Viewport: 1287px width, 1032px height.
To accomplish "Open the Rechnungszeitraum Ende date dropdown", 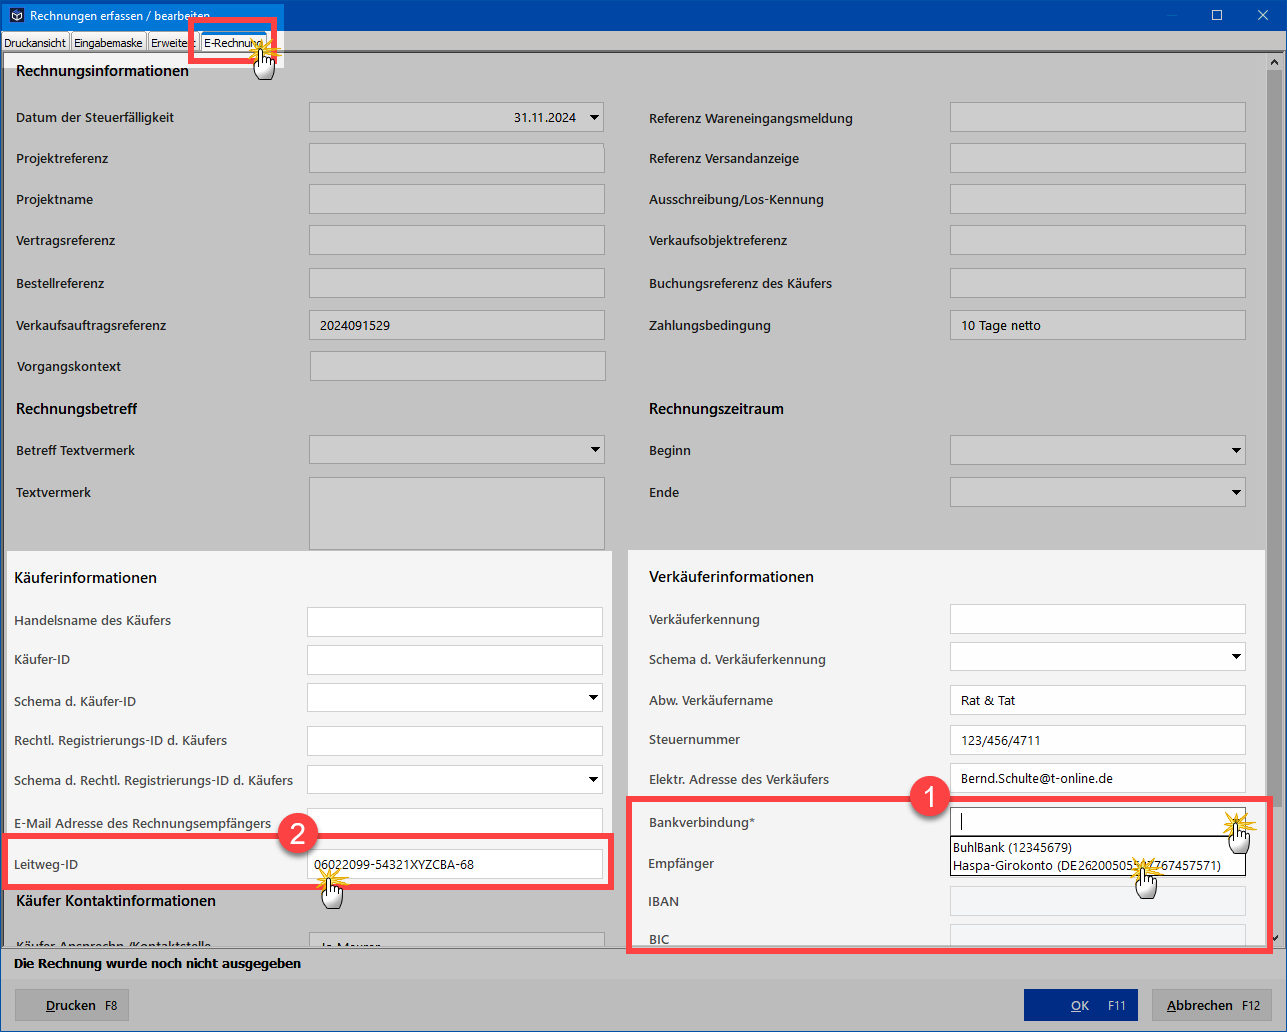I will (x=1236, y=492).
